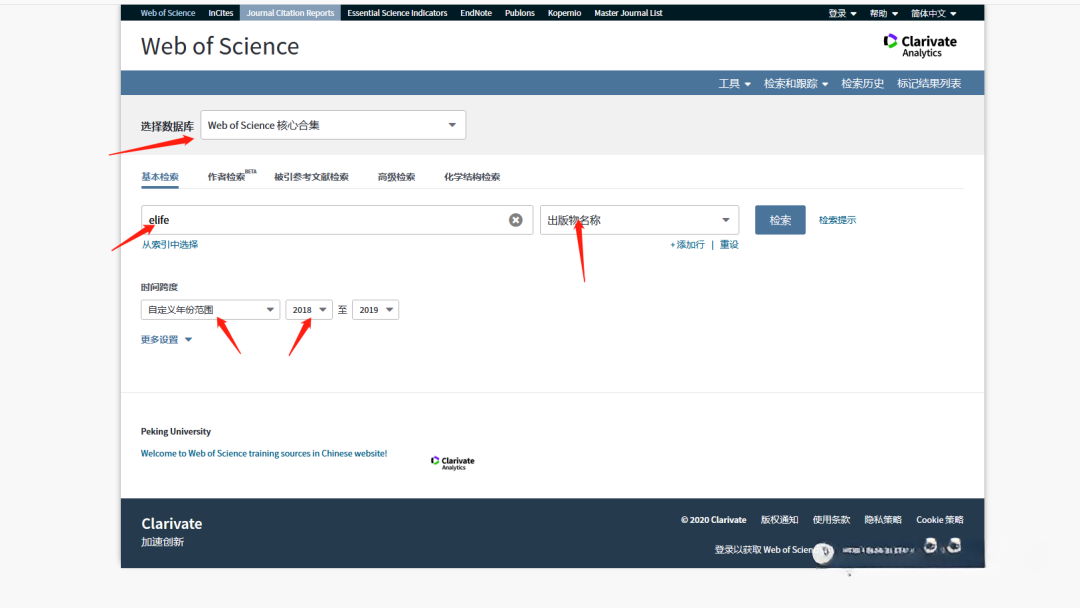
Task: Click the Cookie 策略 footer link
Action: [939, 520]
